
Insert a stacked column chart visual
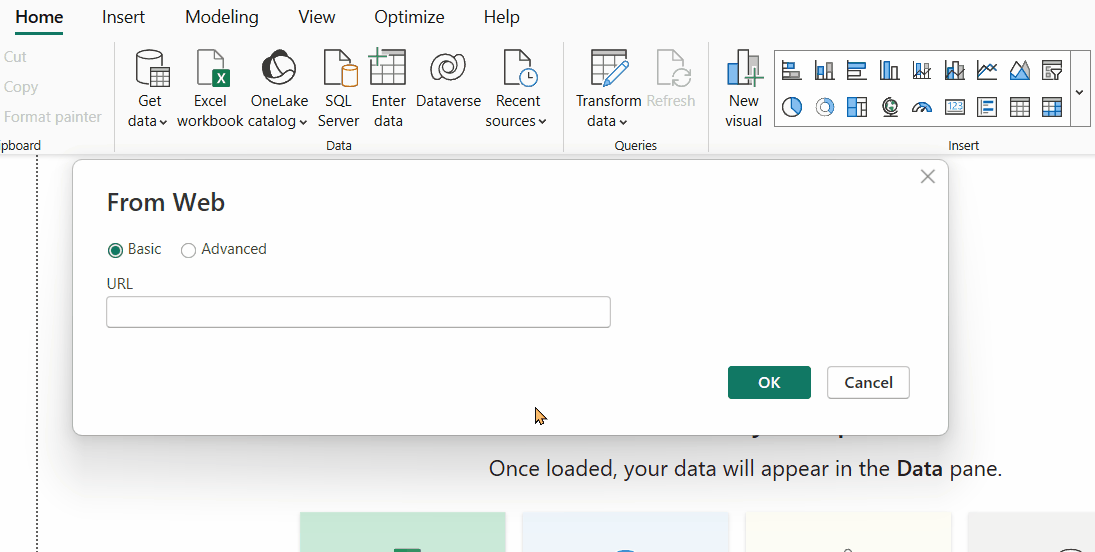pos(825,70)
